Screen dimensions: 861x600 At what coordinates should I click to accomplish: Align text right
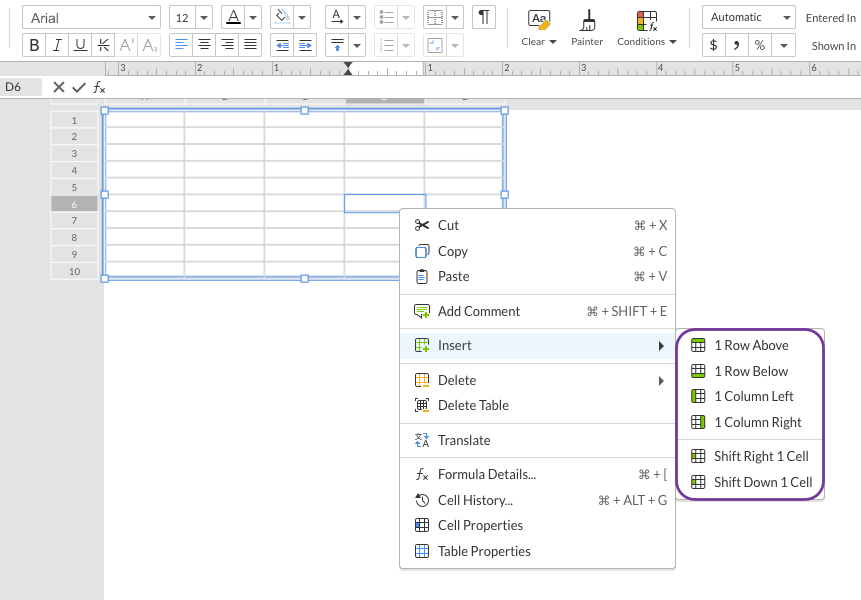227,45
